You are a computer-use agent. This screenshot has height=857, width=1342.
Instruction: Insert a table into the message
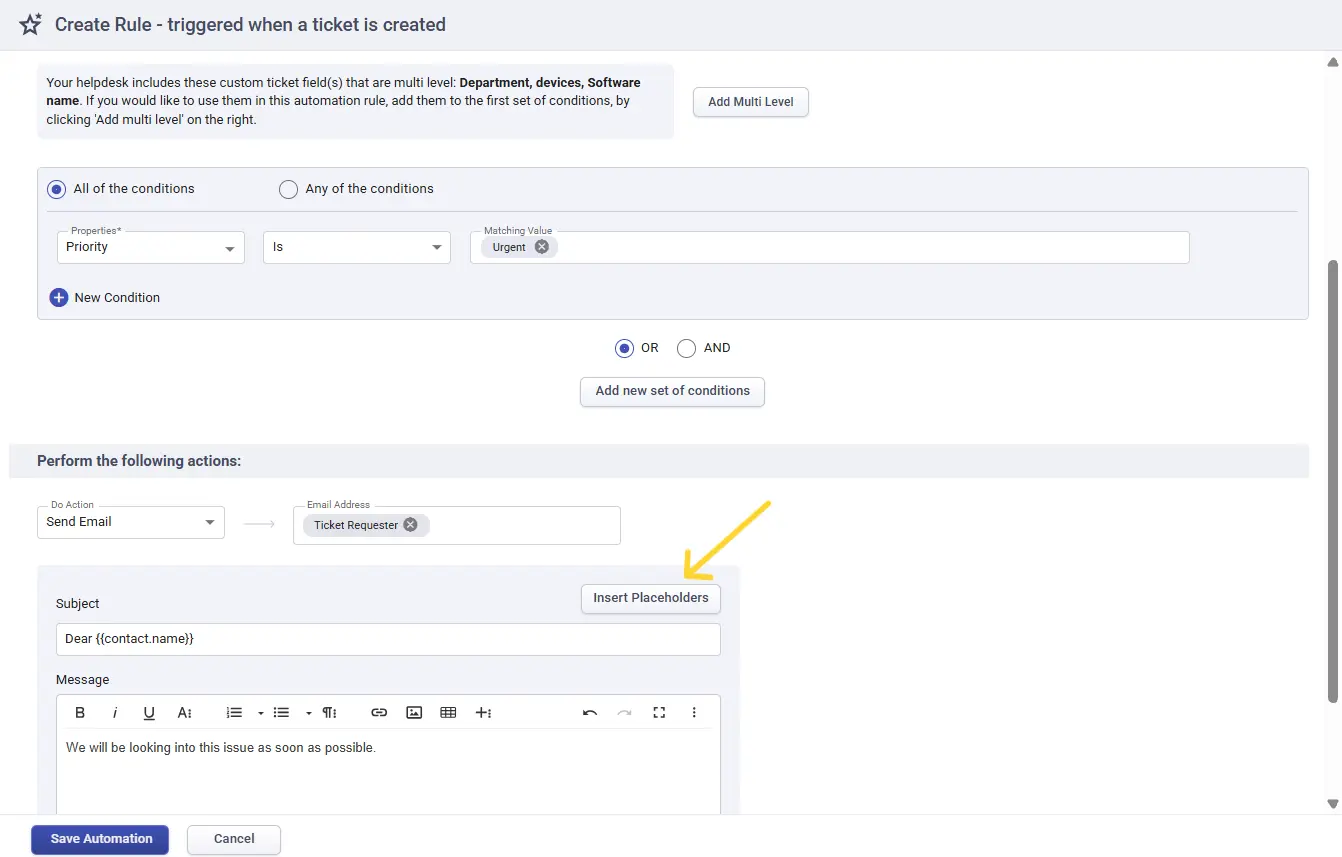[448, 713]
